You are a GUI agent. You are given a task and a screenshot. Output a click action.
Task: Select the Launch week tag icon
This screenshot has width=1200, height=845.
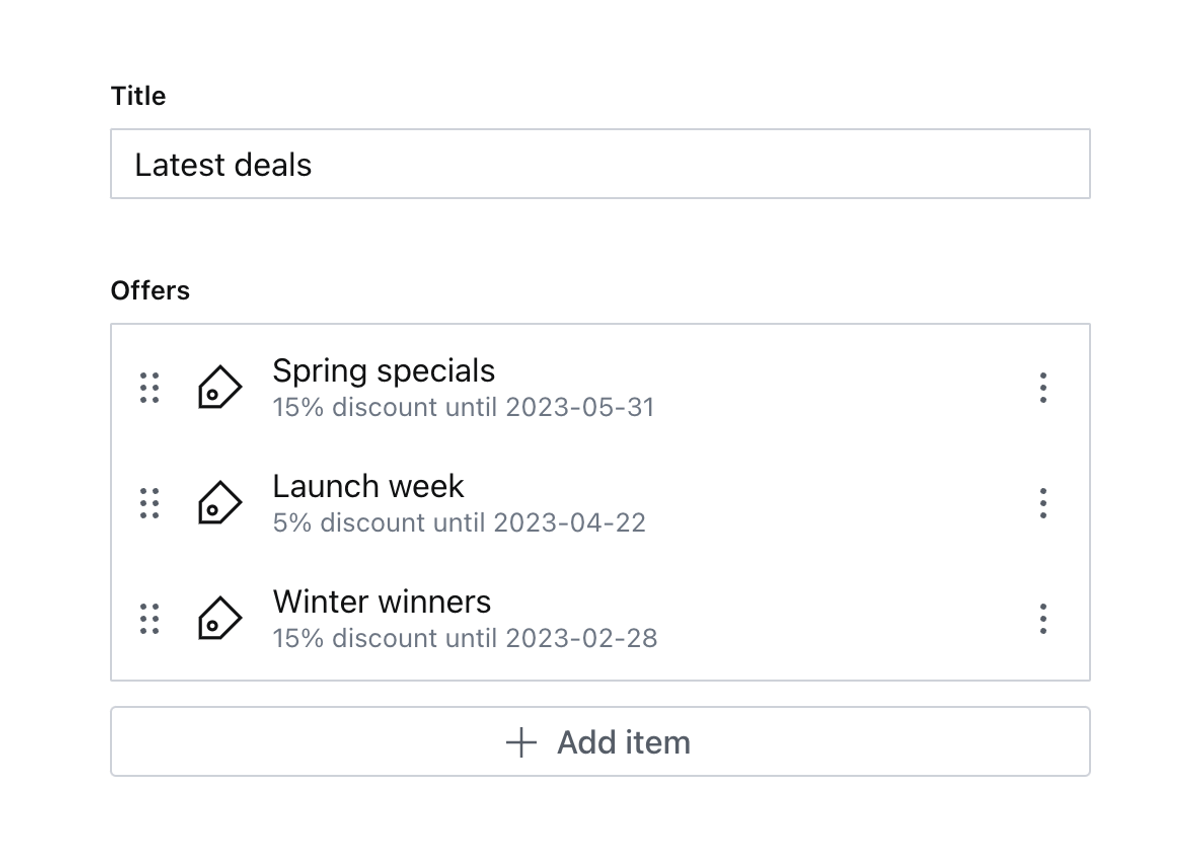(x=219, y=503)
